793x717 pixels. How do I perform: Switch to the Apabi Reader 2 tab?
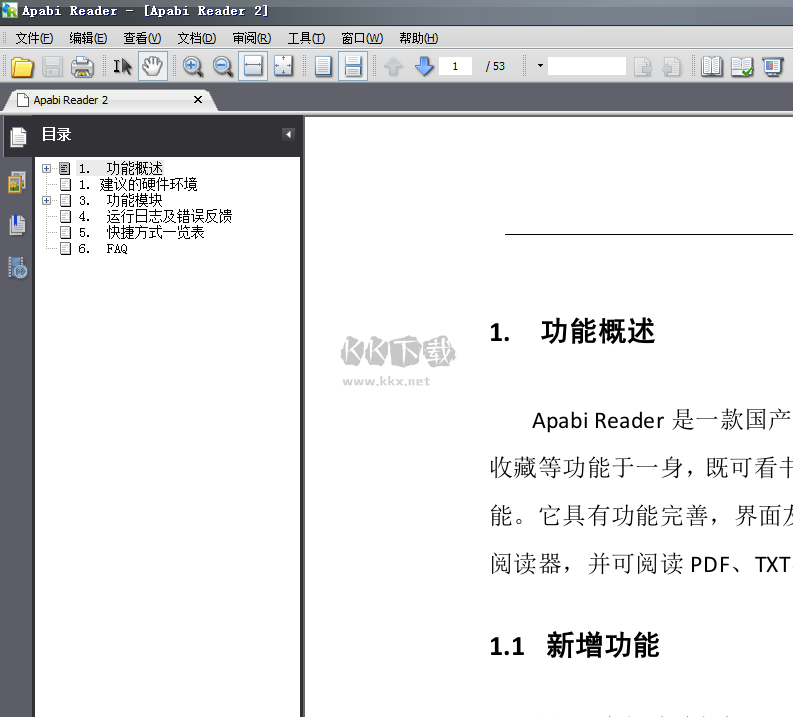(x=70, y=100)
